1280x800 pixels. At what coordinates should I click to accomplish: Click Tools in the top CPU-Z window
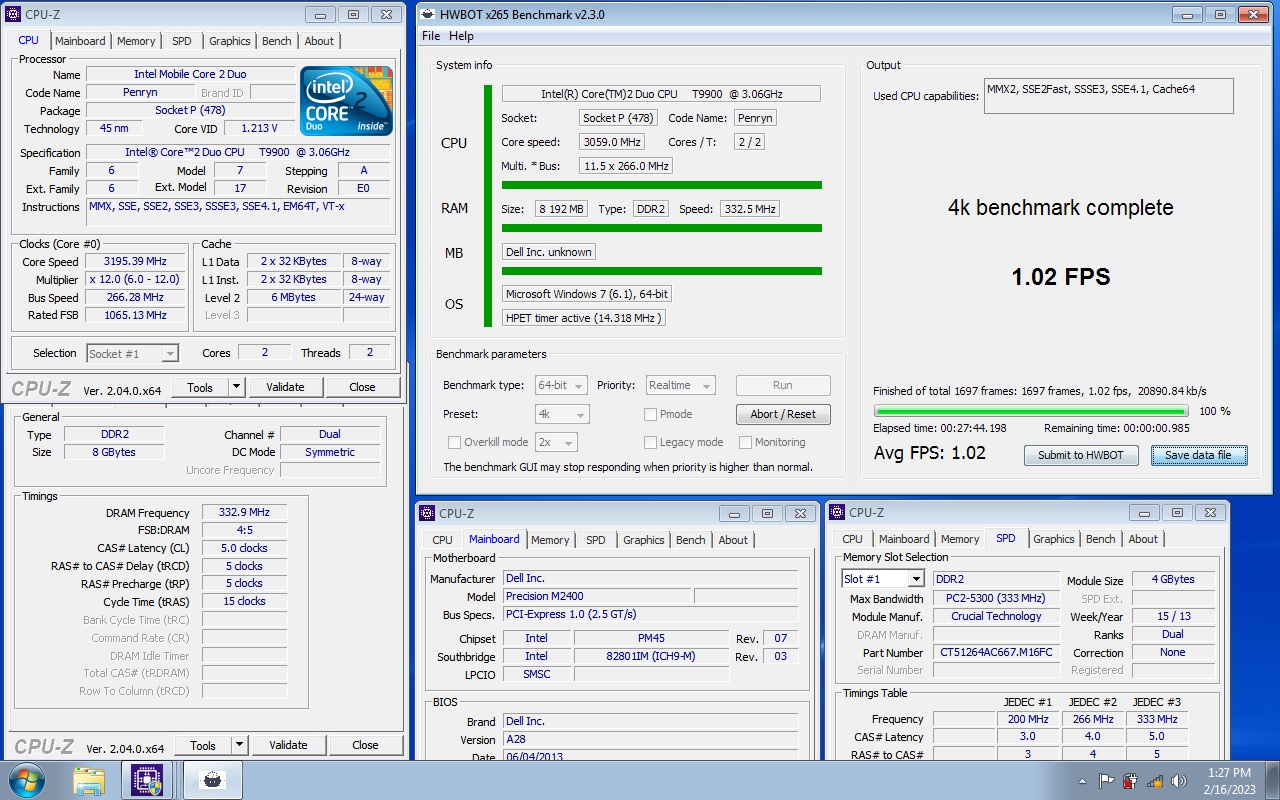200,387
